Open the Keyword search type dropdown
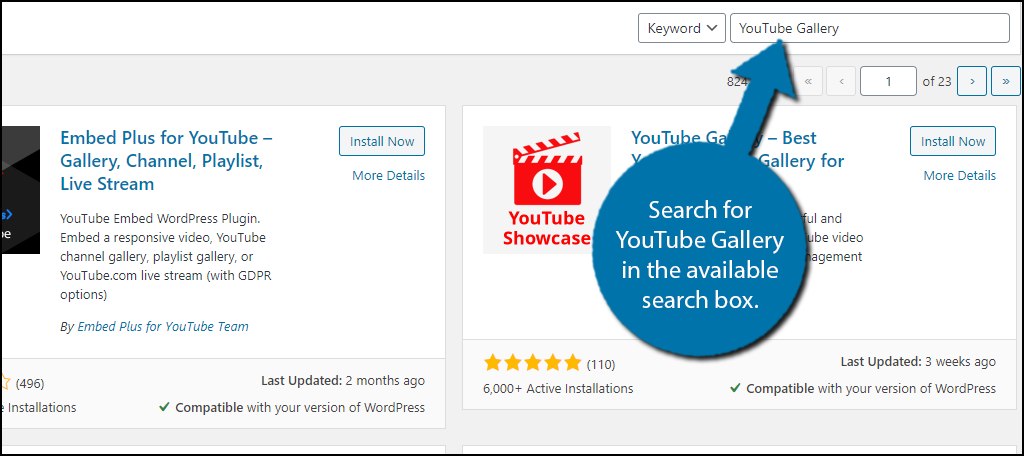Screen dimensions: 1024x456 click(681, 29)
